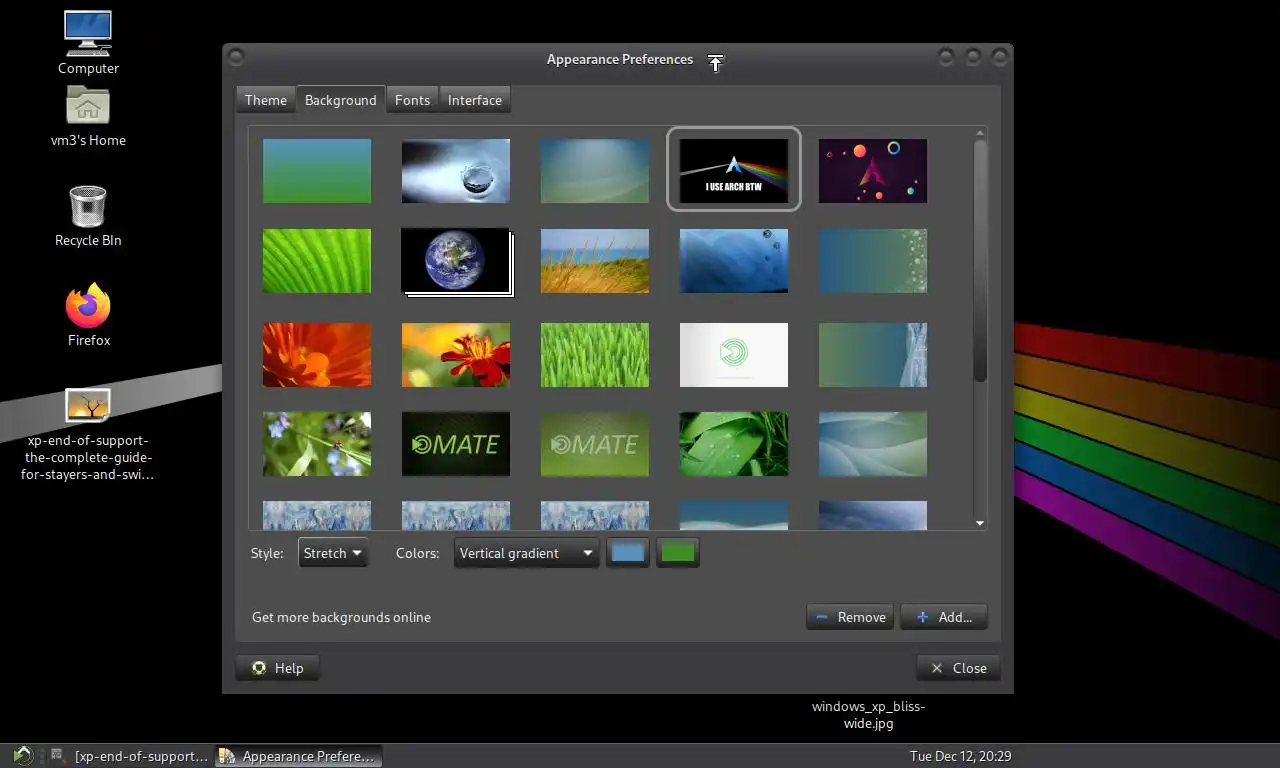Screen dimensions: 1280x768
Task: Open the Recycle Bin desktop icon
Action: [88, 216]
